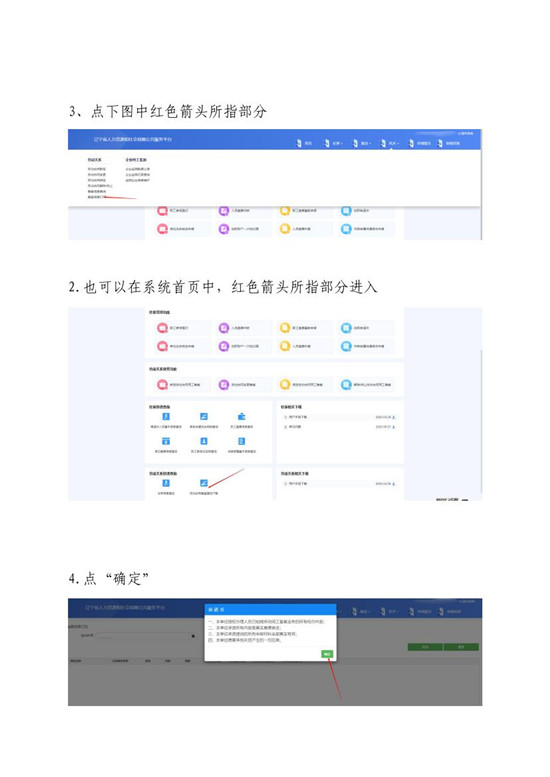The width and height of the screenshot is (550, 777).
Task: Click the purple round icon in the labor-relations common functions row
Action: click(x=223, y=385)
